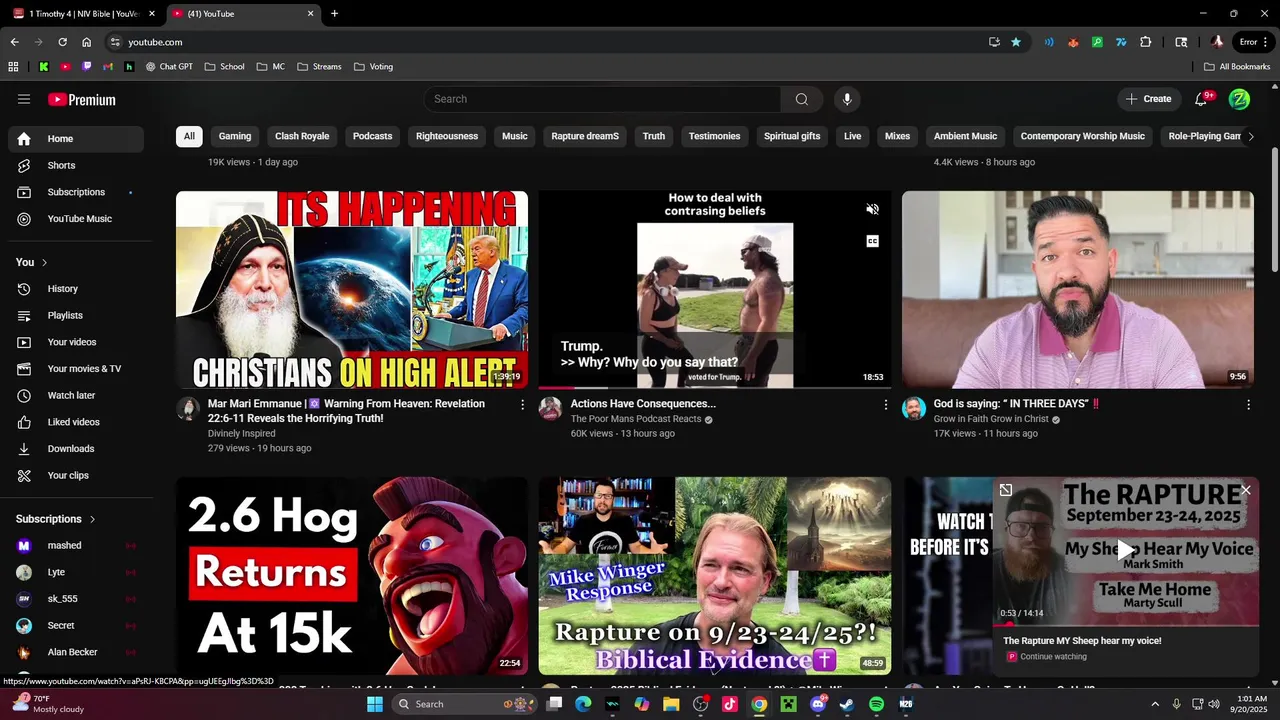The height and width of the screenshot is (720, 1280).
Task: Open Home in sidebar
Action: pyautogui.click(x=76, y=139)
